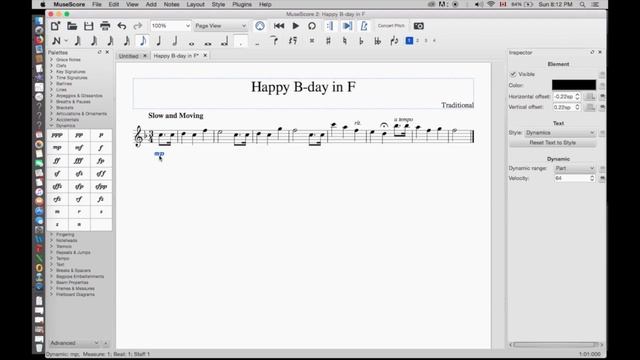This screenshot has width=640, height=360.
Task: Select voice 1 button
Action: [x=409, y=40]
